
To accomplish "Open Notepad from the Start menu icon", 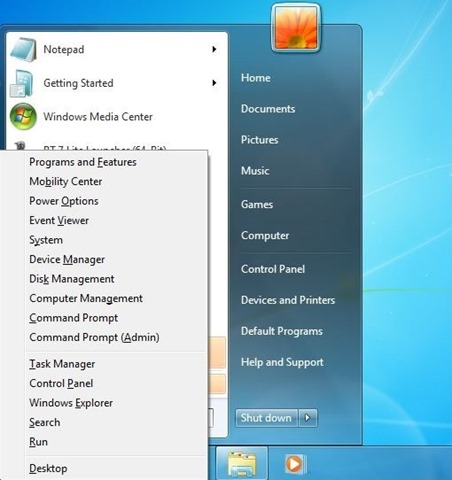I will tap(23, 50).
